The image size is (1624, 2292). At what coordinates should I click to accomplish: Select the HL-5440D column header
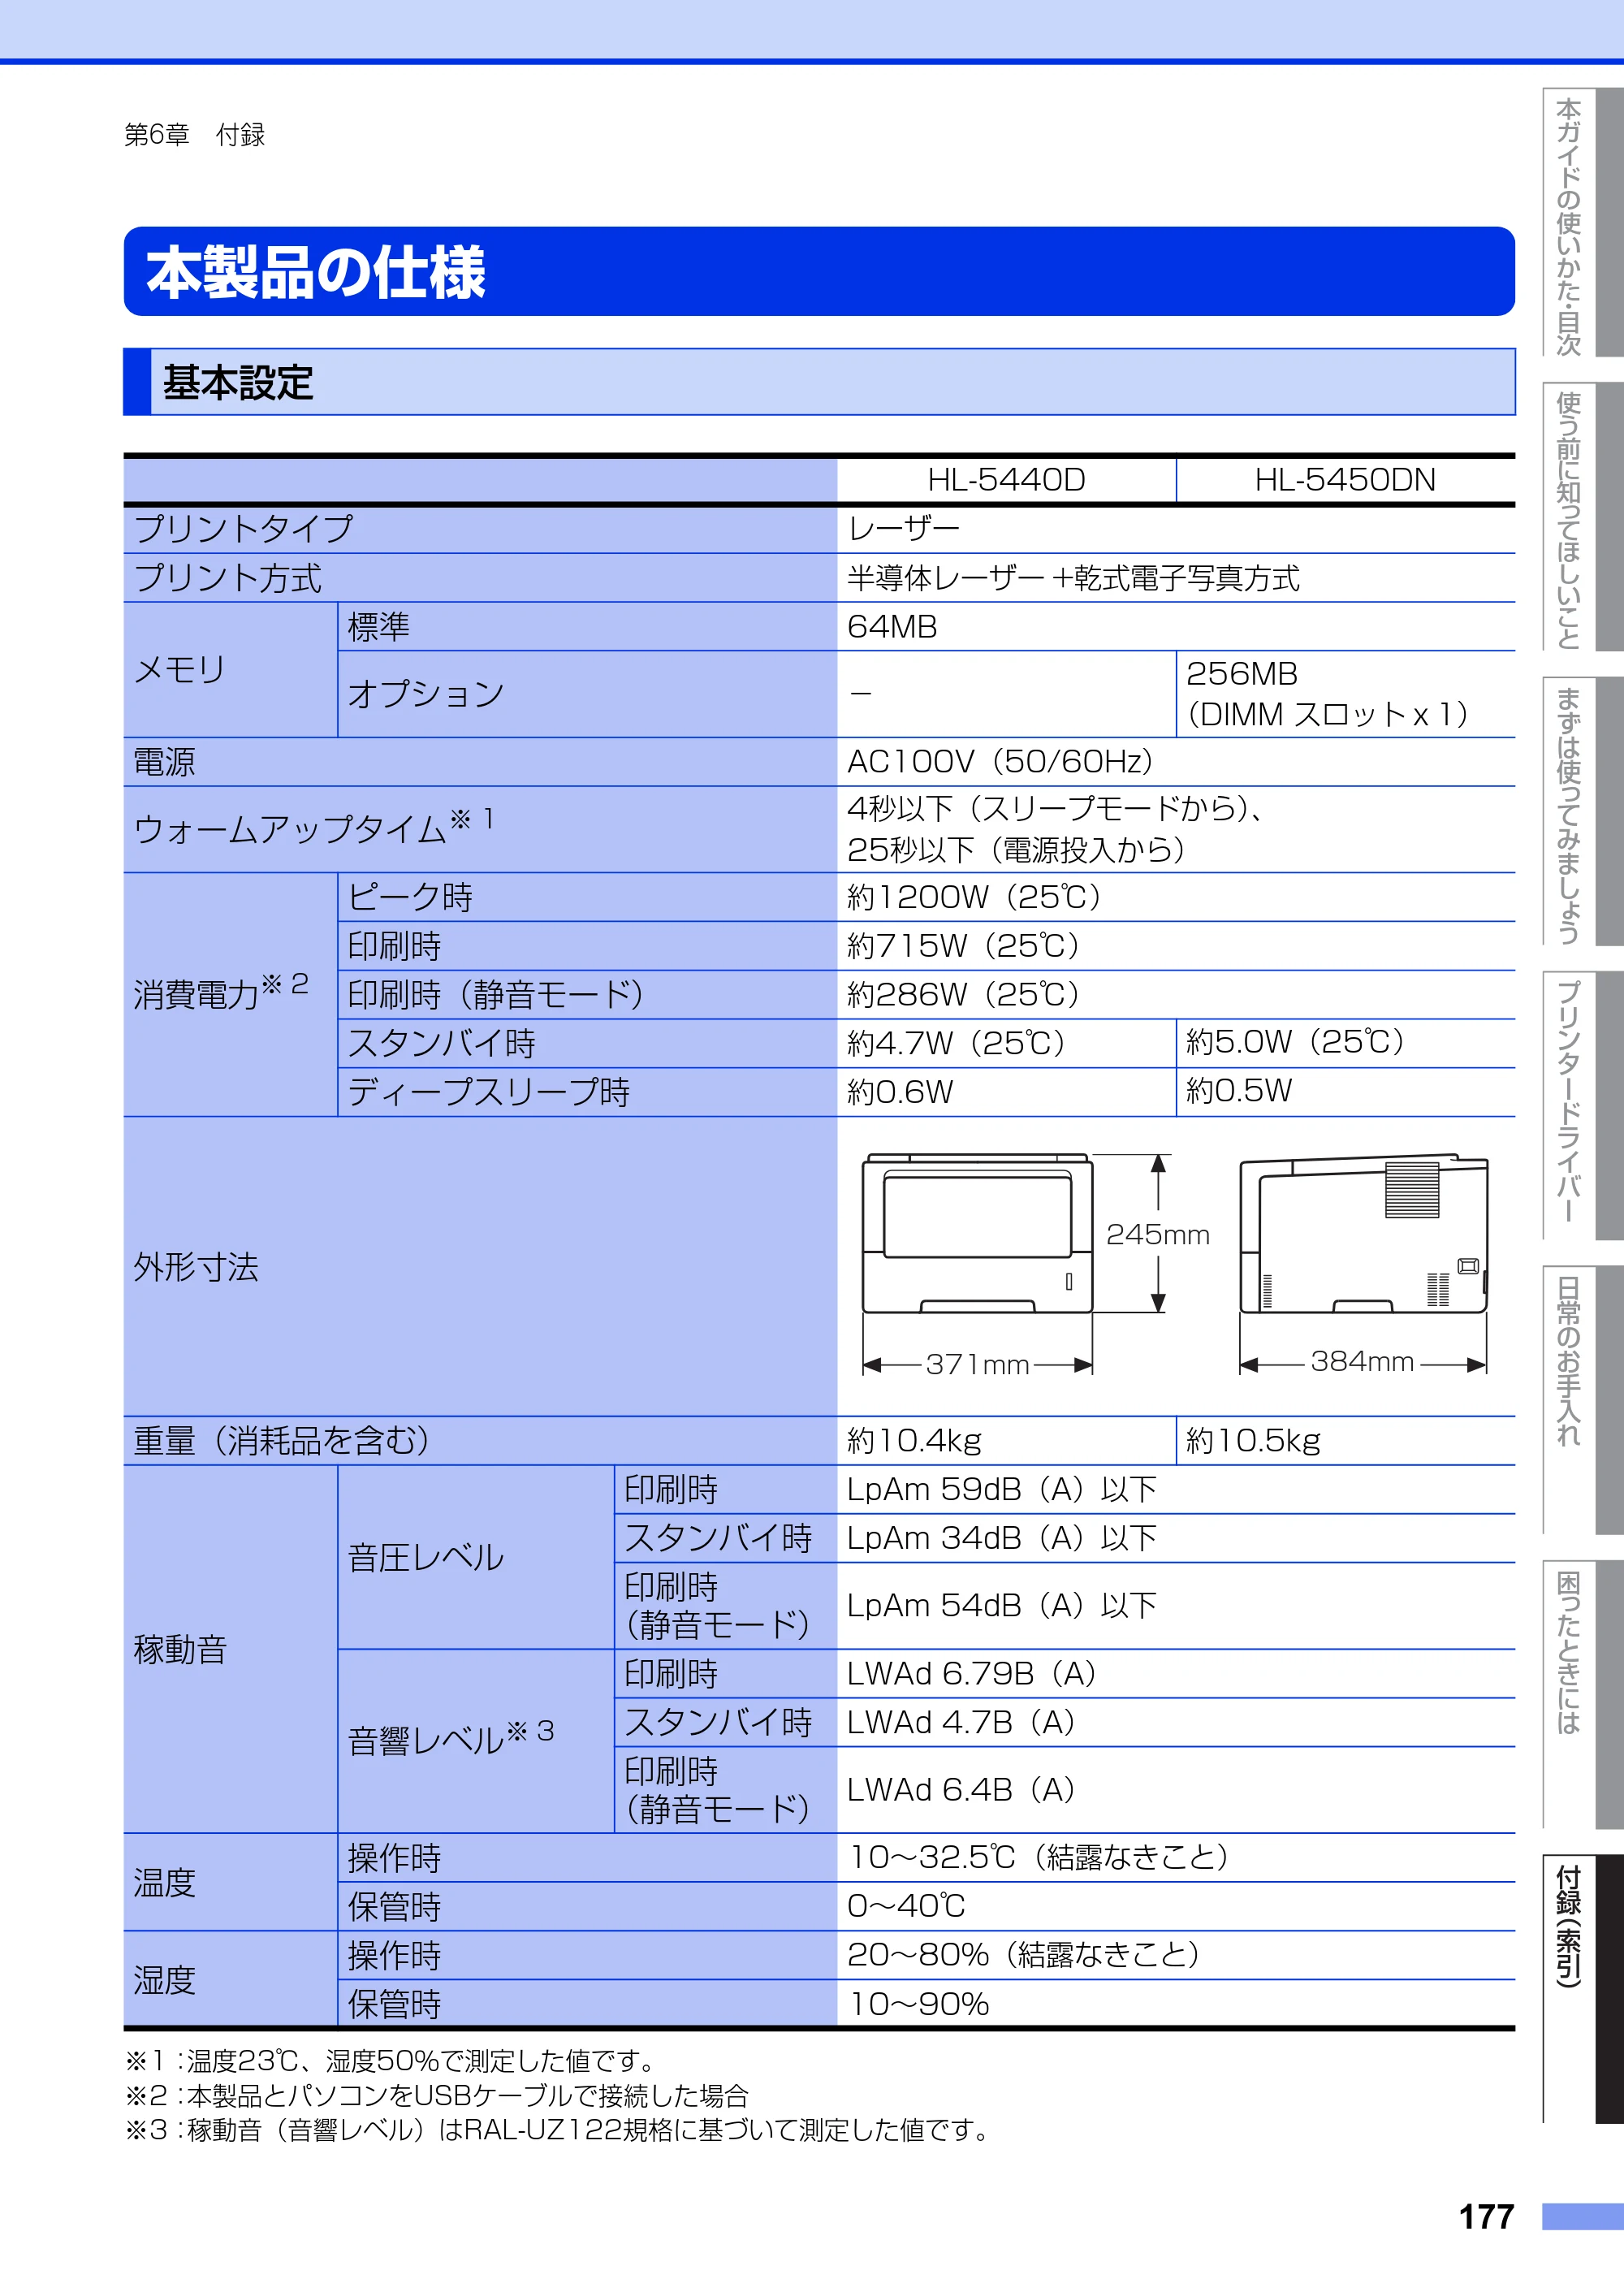click(x=1006, y=480)
